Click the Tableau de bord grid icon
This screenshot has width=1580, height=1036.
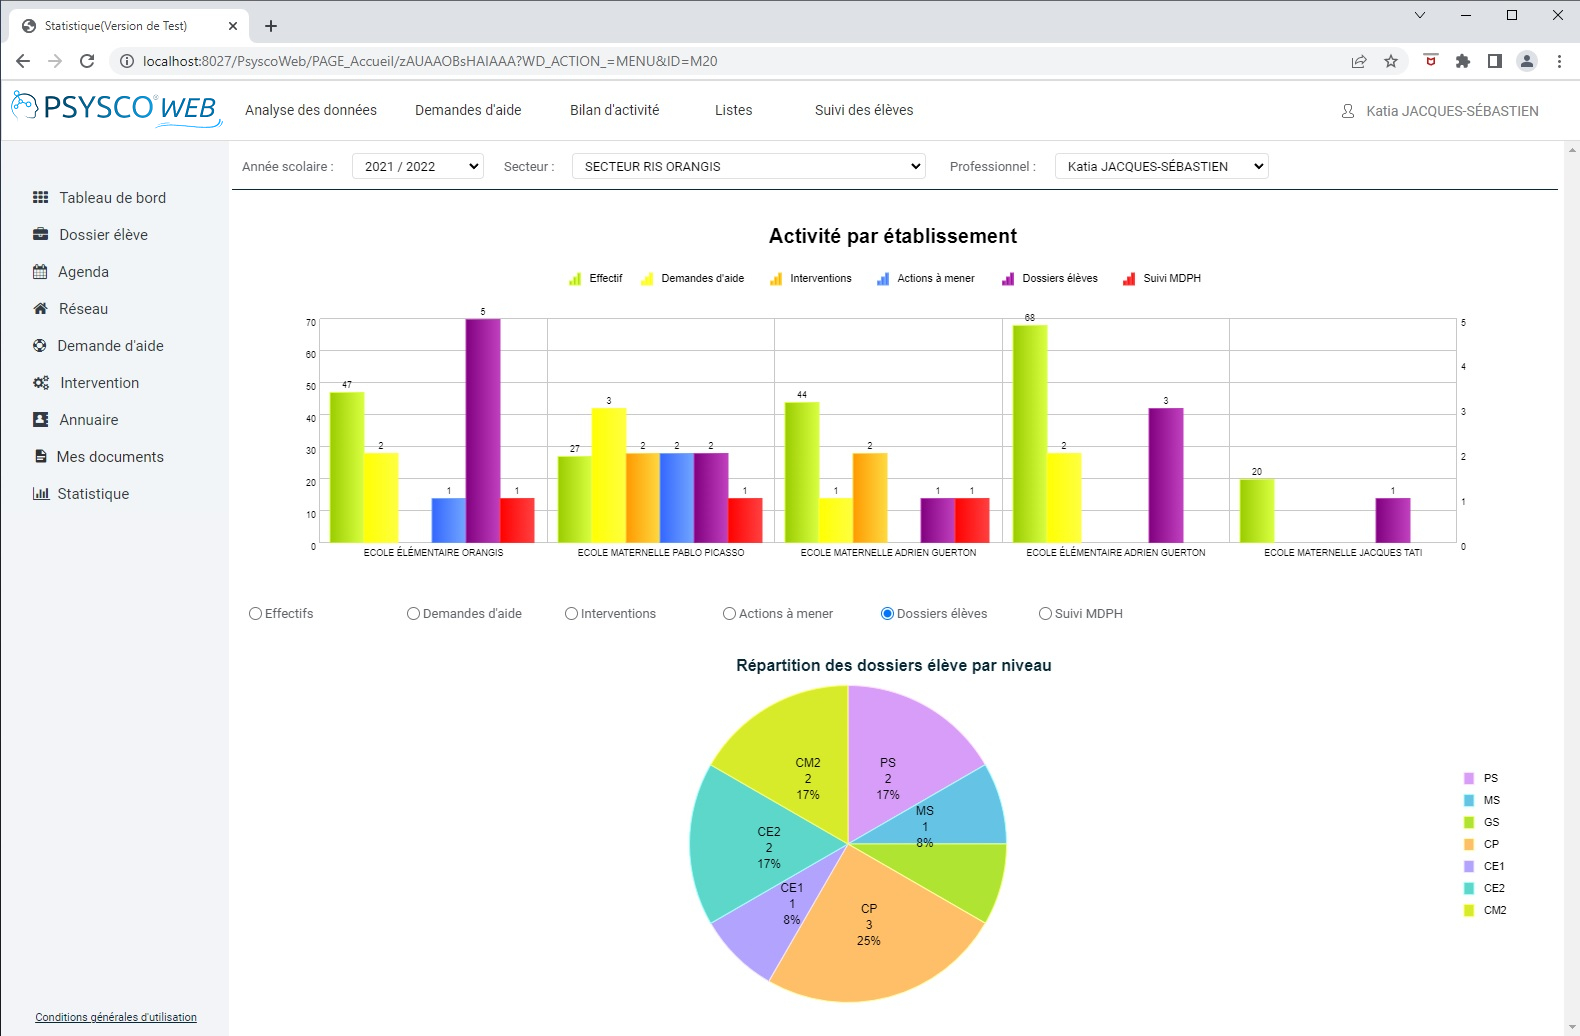tap(40, 198)
